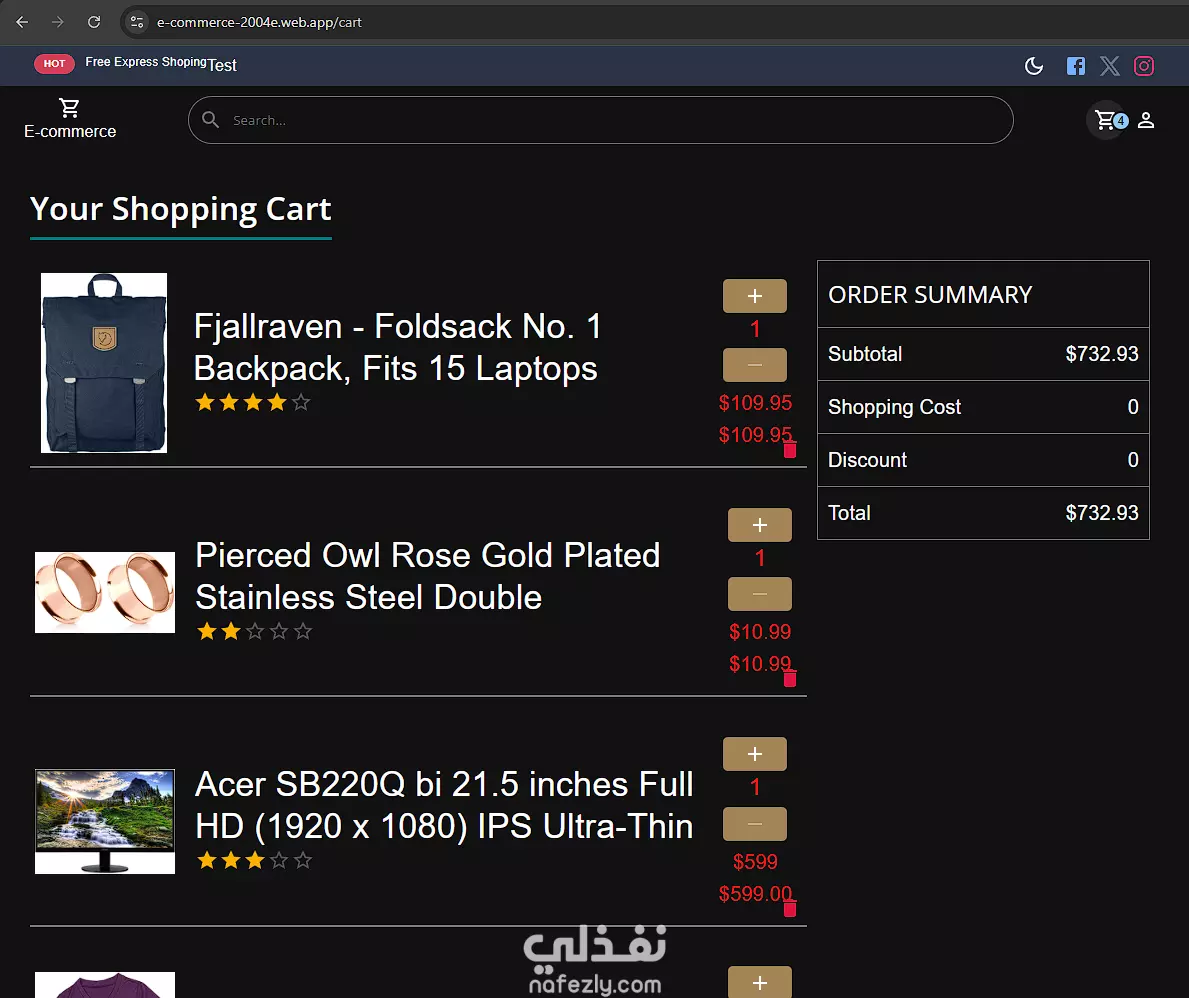Click the $10.99 unit price of rings
This screenshot has width=1189, height=998.
click(x=760, y=632)
